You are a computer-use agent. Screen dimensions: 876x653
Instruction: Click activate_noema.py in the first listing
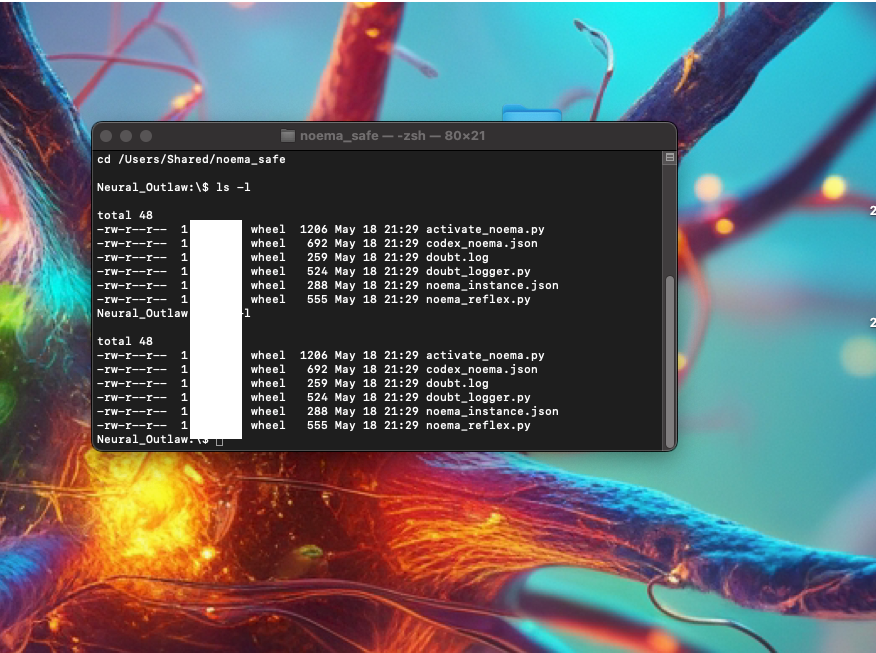(485, 229)
